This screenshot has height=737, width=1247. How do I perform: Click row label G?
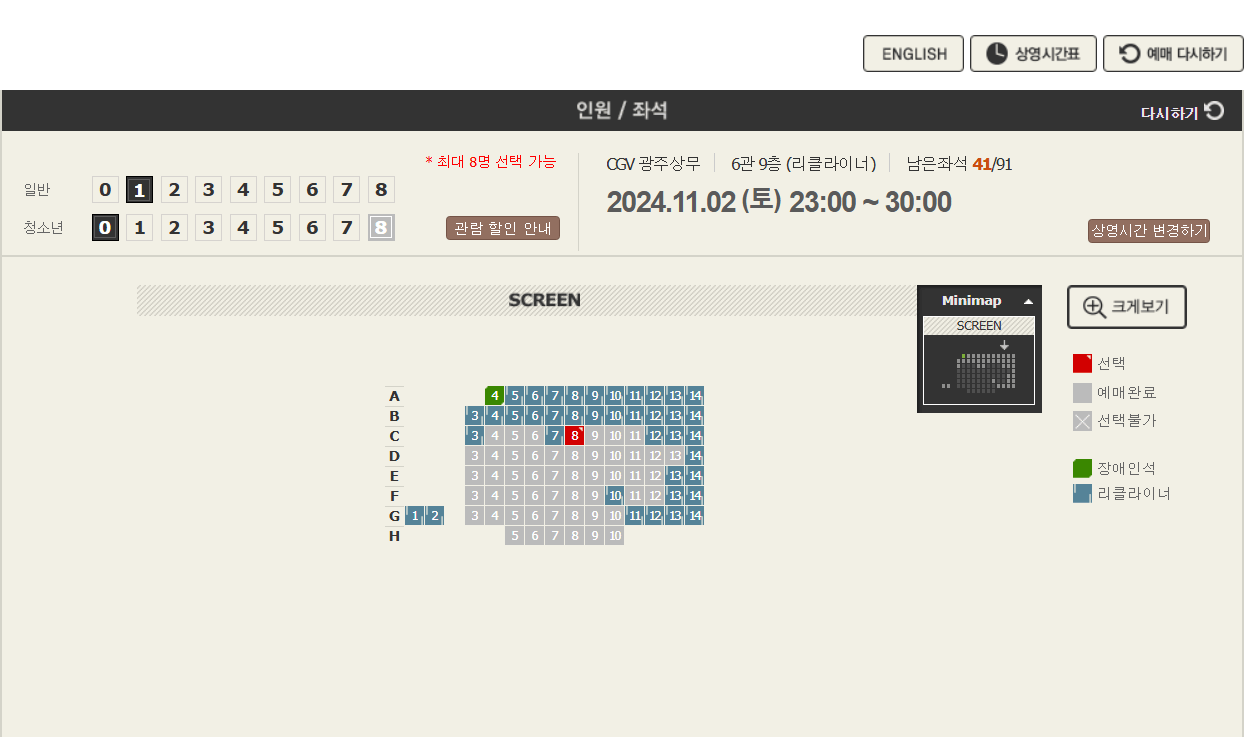[395, 516]
